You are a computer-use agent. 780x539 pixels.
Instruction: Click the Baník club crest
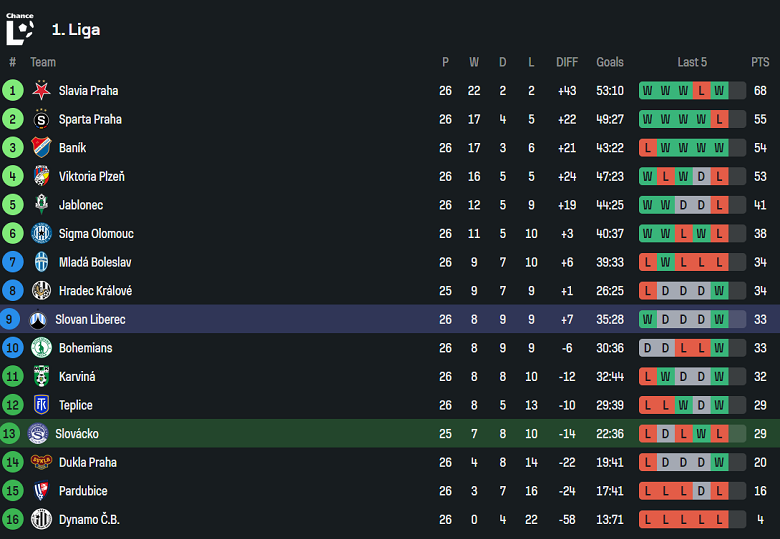coord(41,148)
